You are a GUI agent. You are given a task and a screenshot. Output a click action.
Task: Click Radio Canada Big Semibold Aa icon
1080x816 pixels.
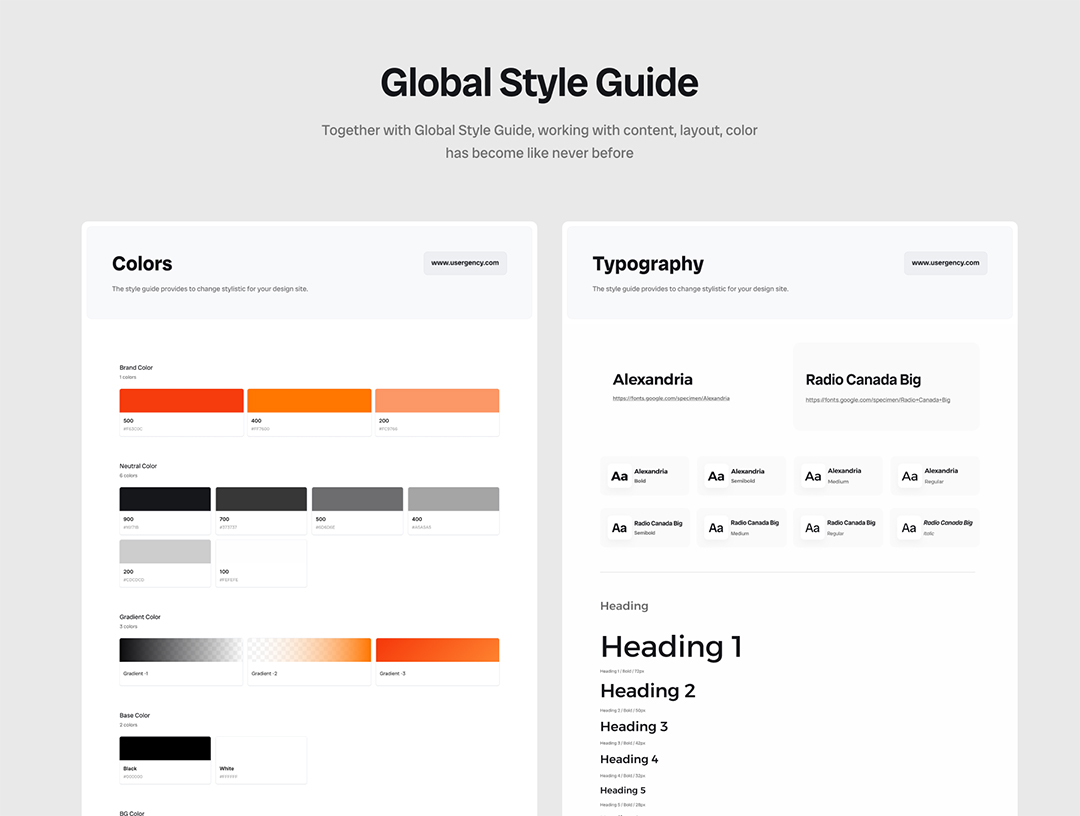coord(620,528)
